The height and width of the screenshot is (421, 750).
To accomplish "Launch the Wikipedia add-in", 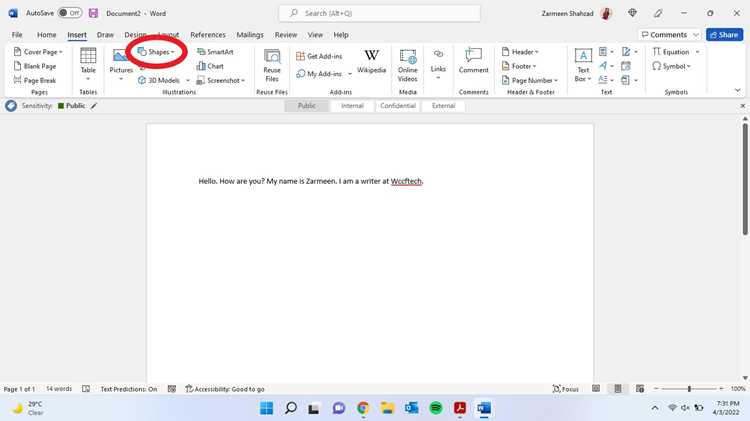I will tap(371, 61).
